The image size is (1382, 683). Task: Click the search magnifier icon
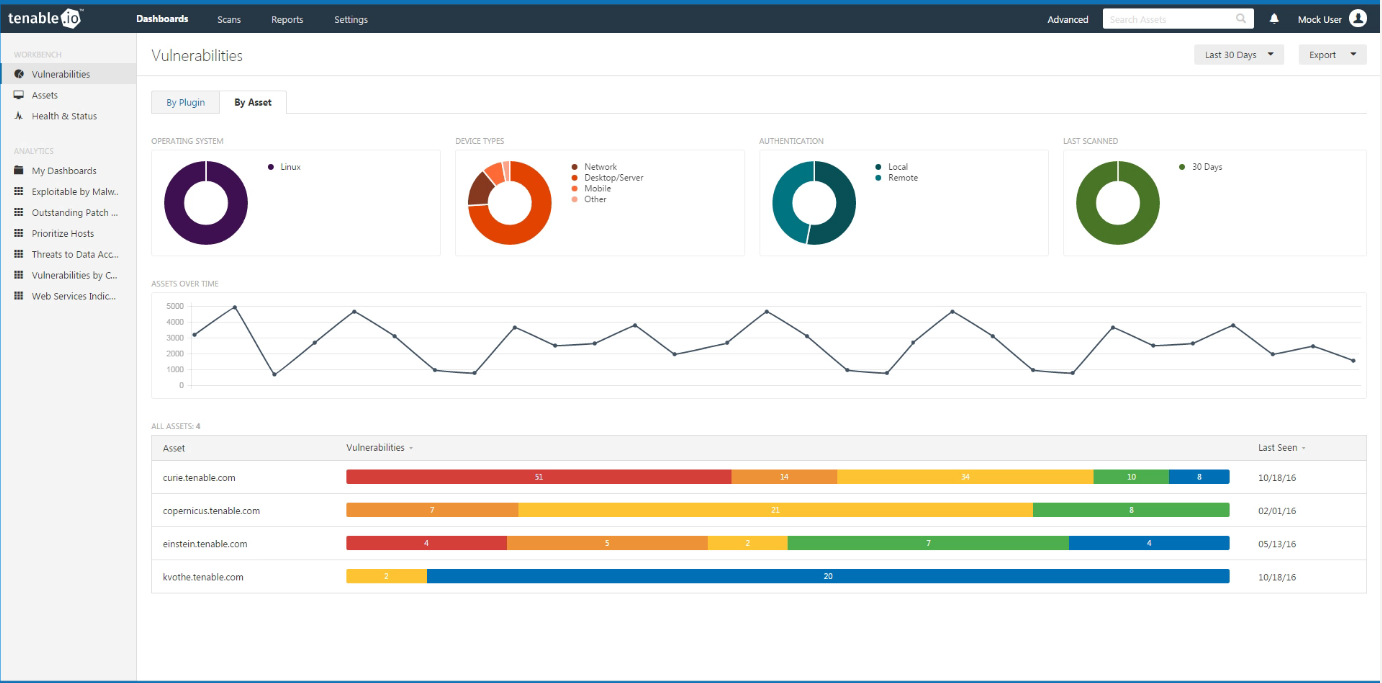tap(1241, 19)
